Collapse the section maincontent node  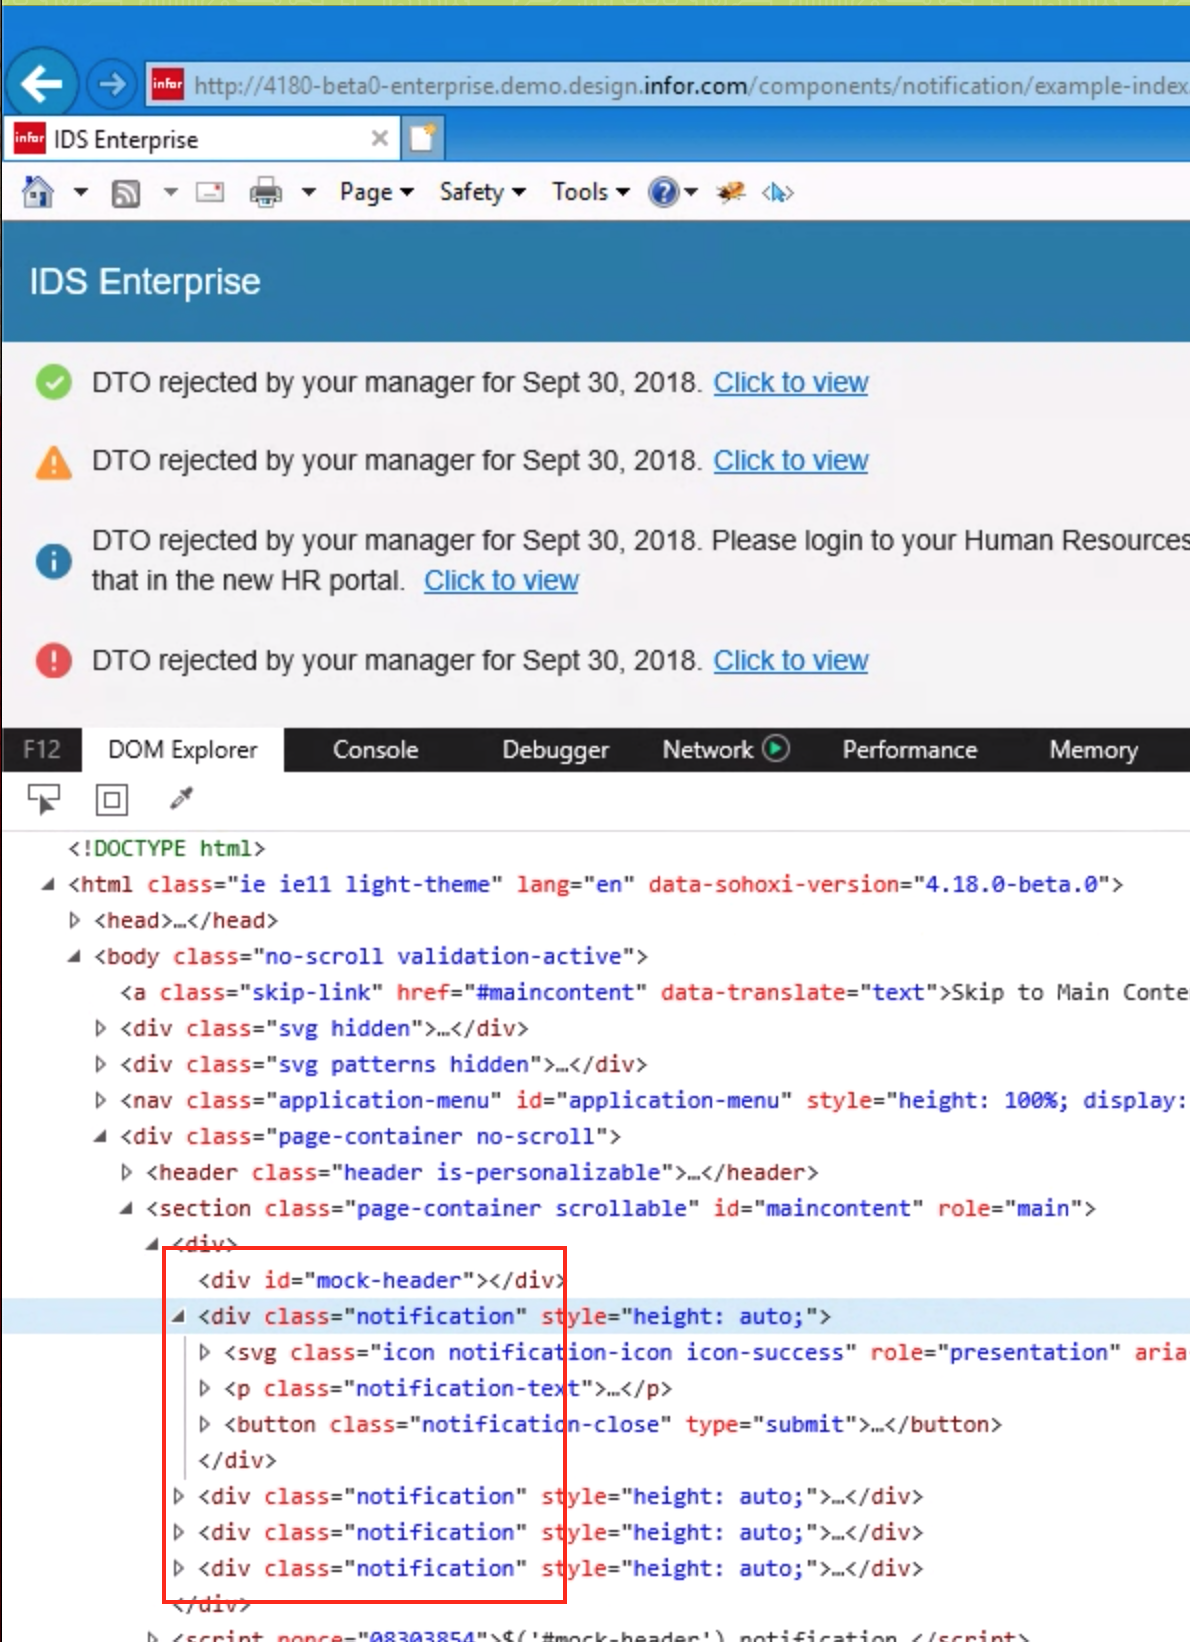coord(125,1208)
